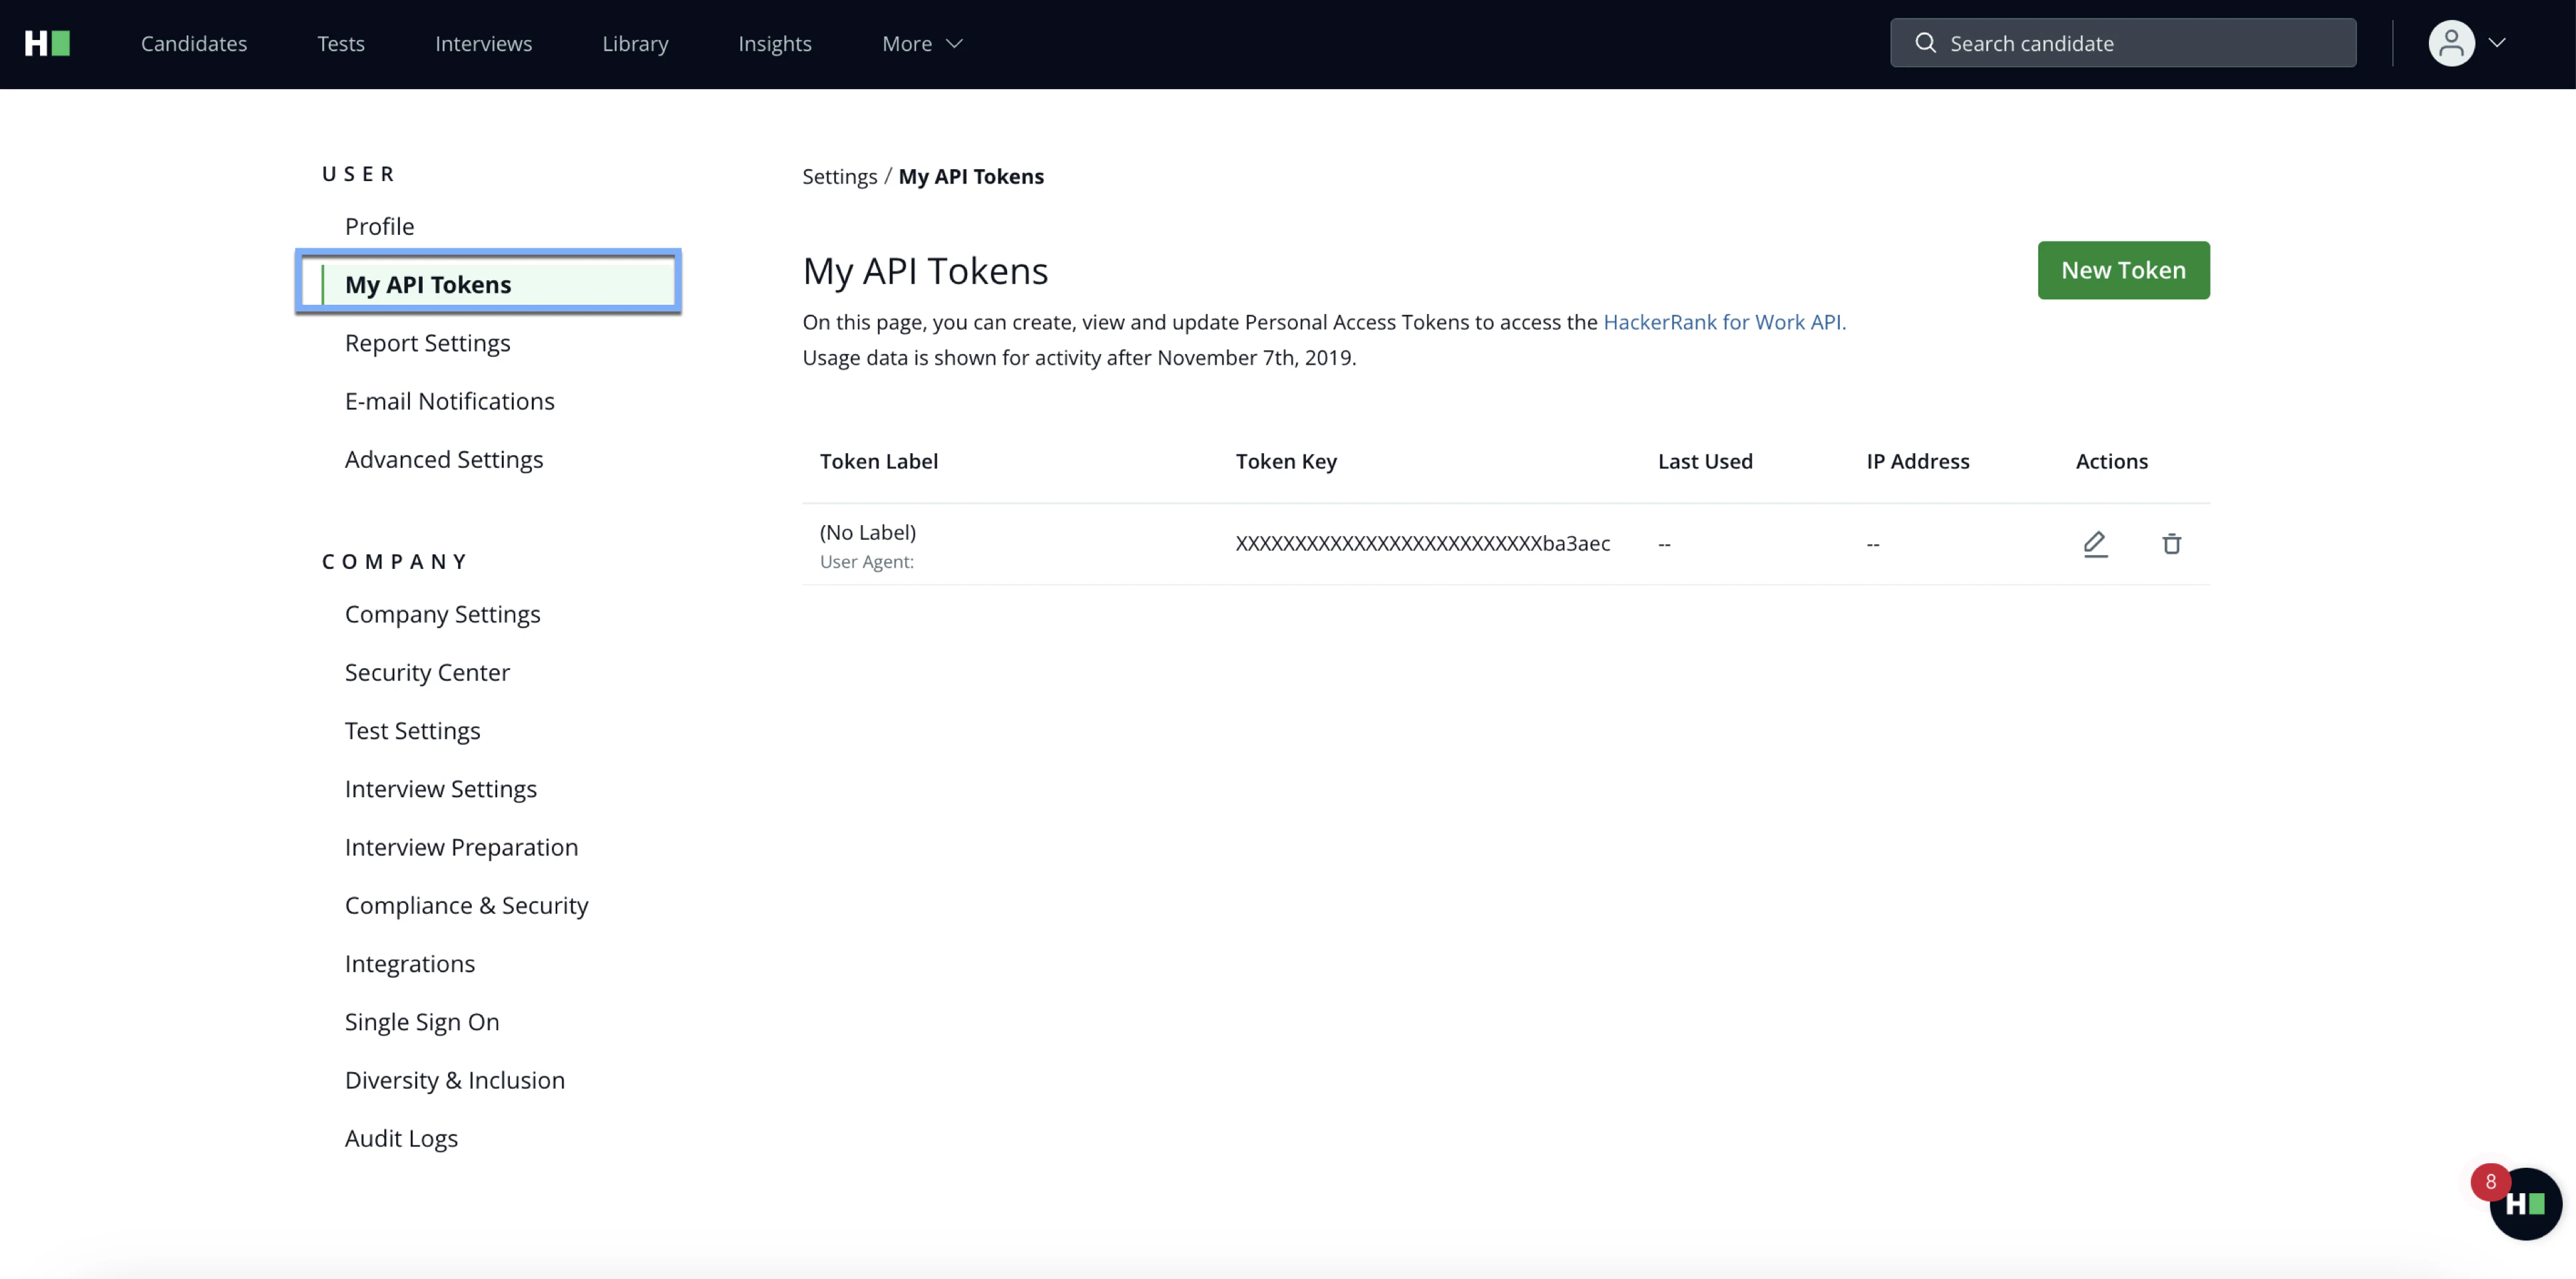Select Security Center in sidebar
Viewport: 2576px width, 1279px height.
pos(427,672)
